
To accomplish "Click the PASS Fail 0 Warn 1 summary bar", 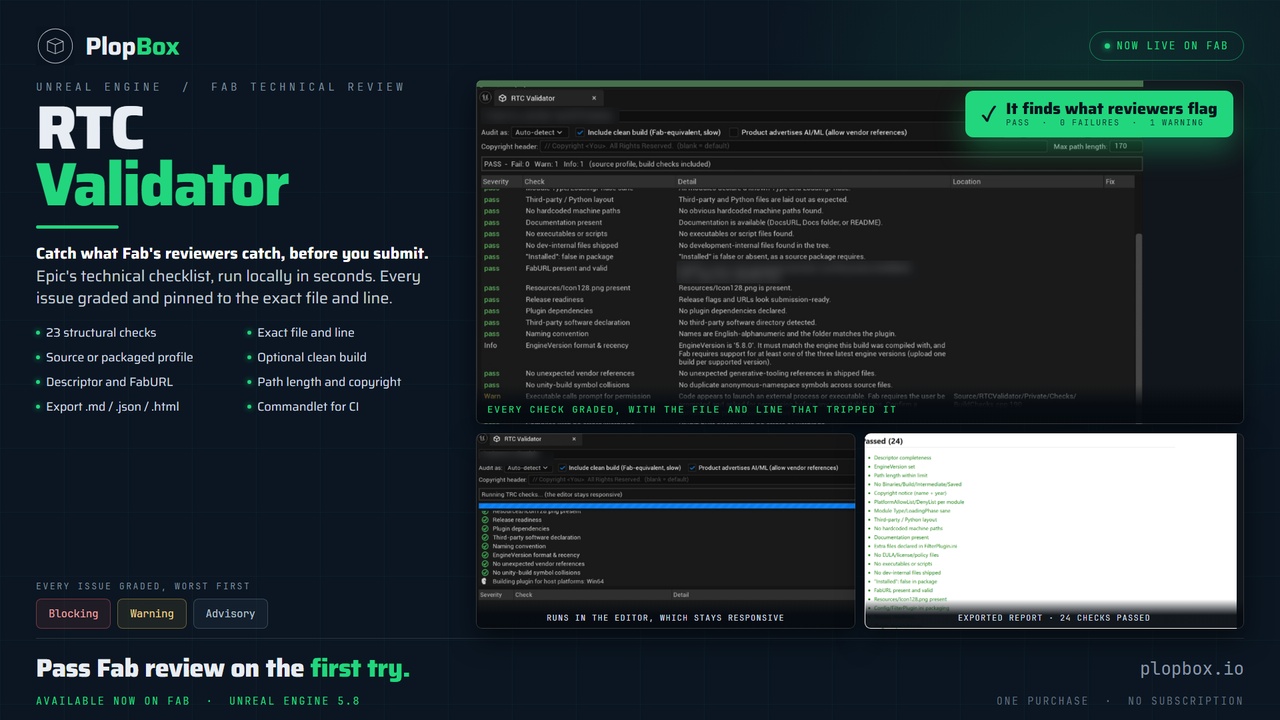I will 810,164.
